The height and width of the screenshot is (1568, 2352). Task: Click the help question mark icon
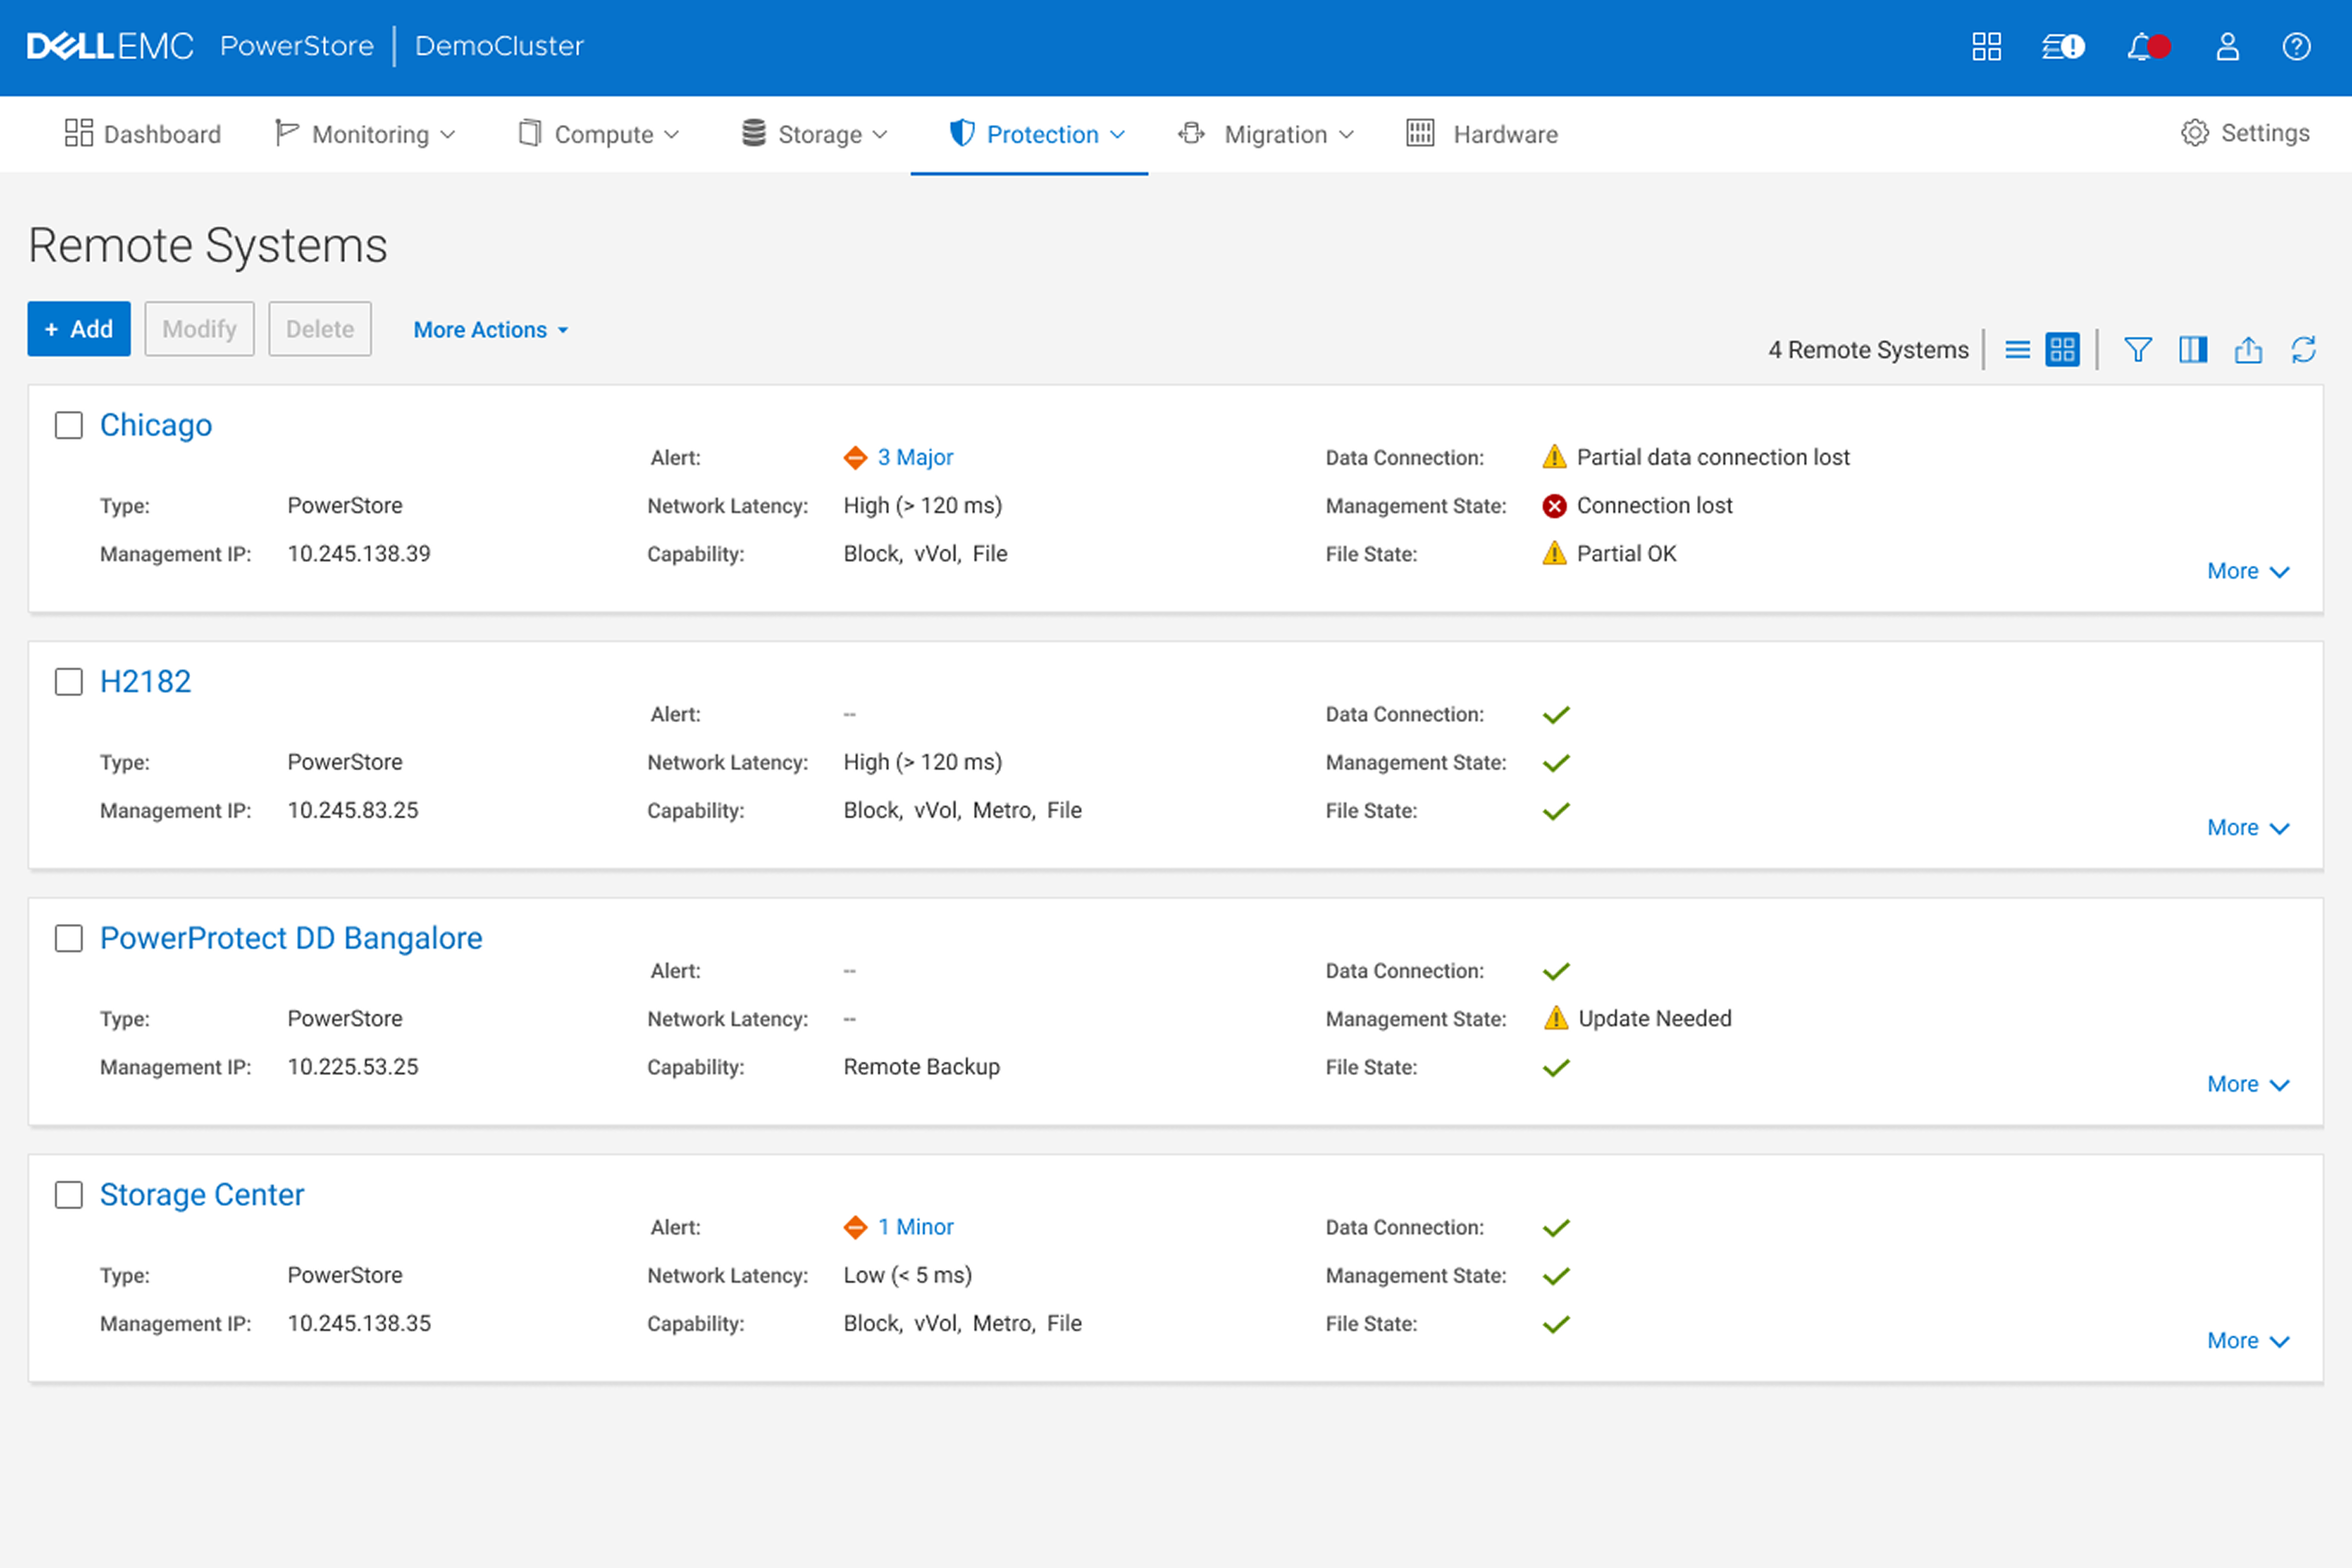(2296, 46)
